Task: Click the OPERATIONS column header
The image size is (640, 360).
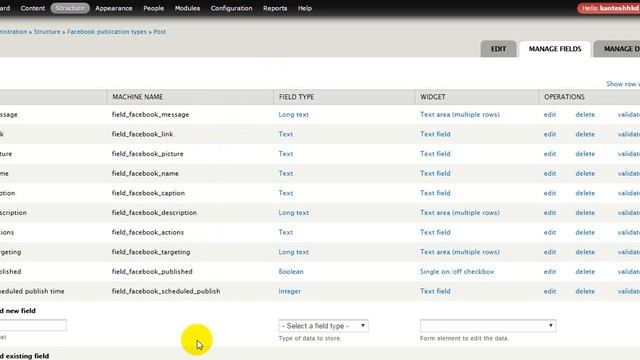Action: point(564,97)
